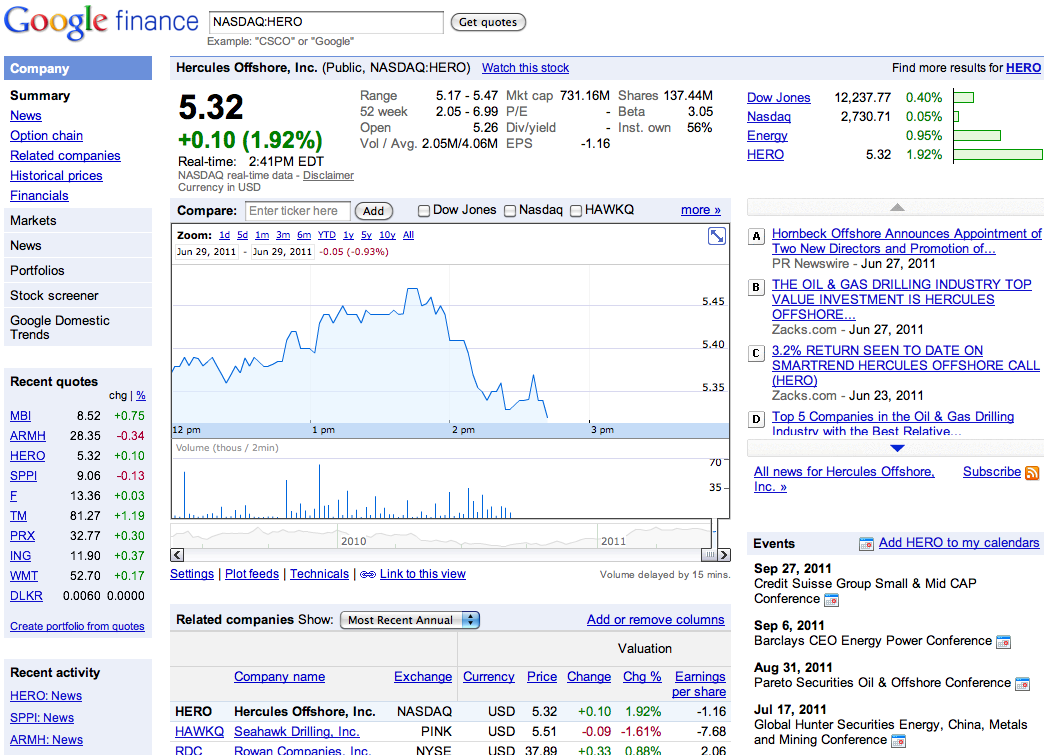This screenshot has width=1044, height=755.
Task: Sort table by Earnings per share
Action: coord(699,684)
